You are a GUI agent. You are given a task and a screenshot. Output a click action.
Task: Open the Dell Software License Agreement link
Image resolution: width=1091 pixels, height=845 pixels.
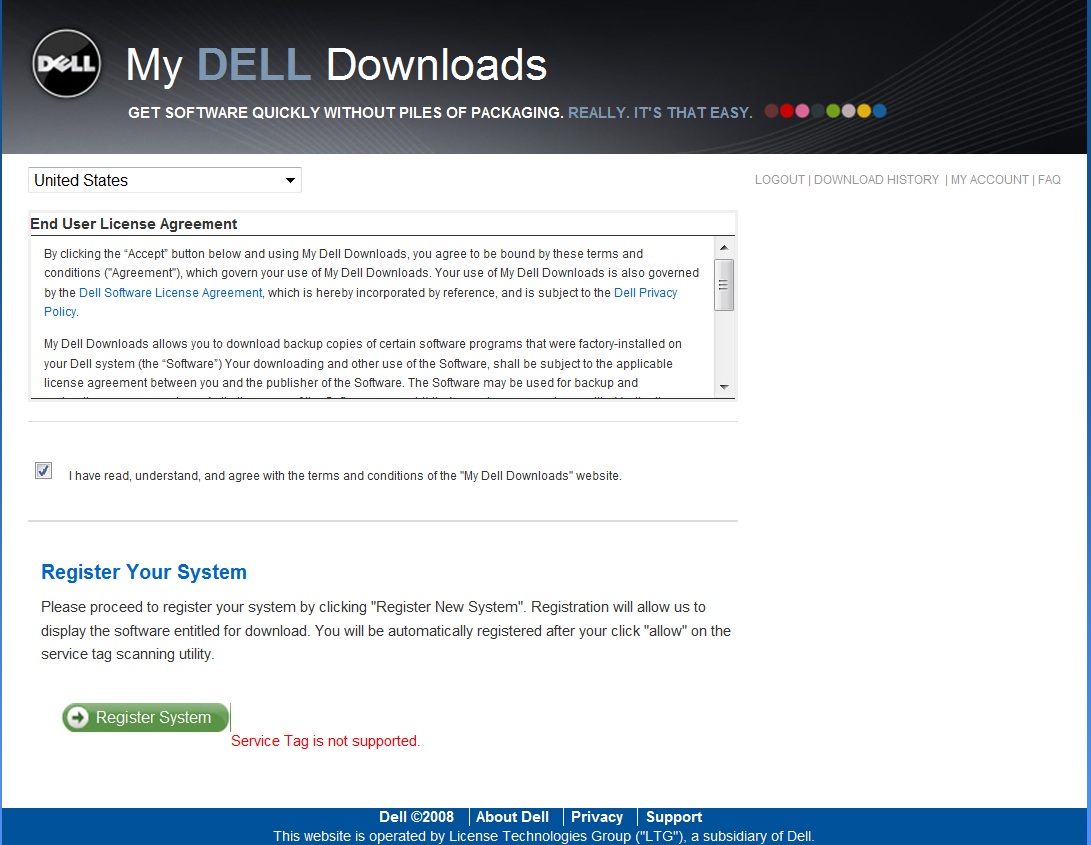(170, 292)
